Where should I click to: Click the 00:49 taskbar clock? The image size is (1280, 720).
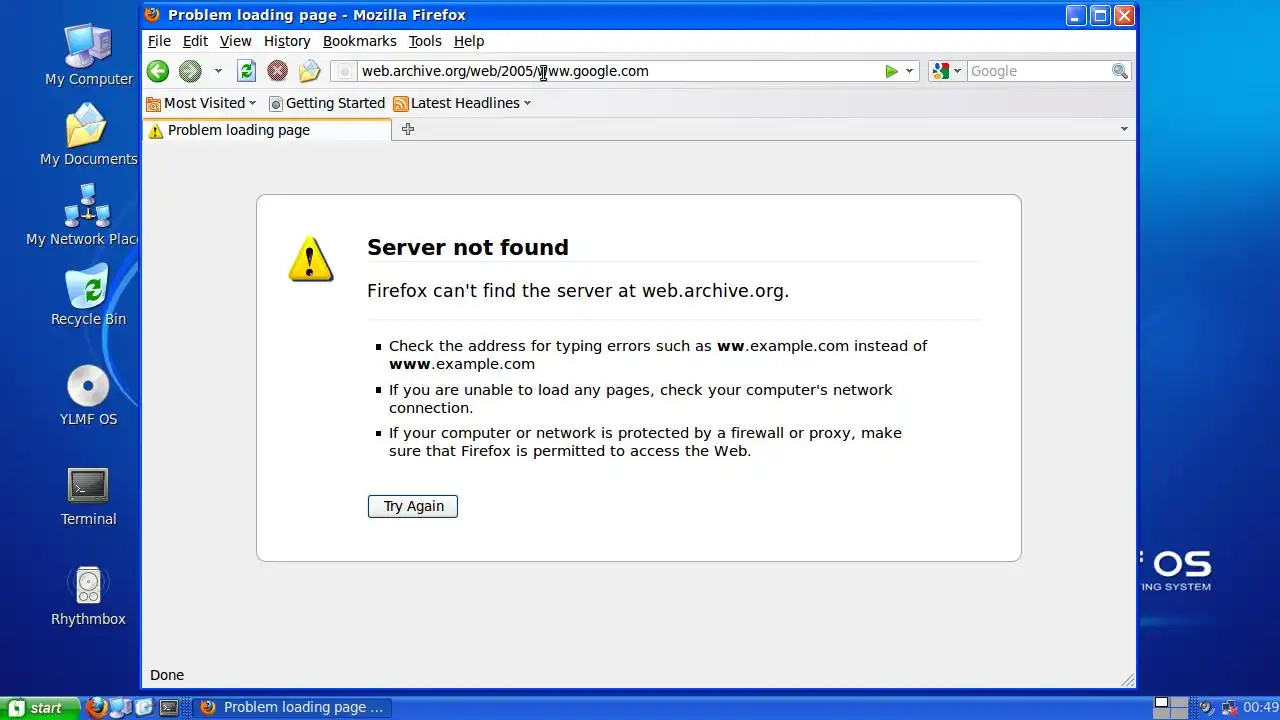[x=1260, y=707]
